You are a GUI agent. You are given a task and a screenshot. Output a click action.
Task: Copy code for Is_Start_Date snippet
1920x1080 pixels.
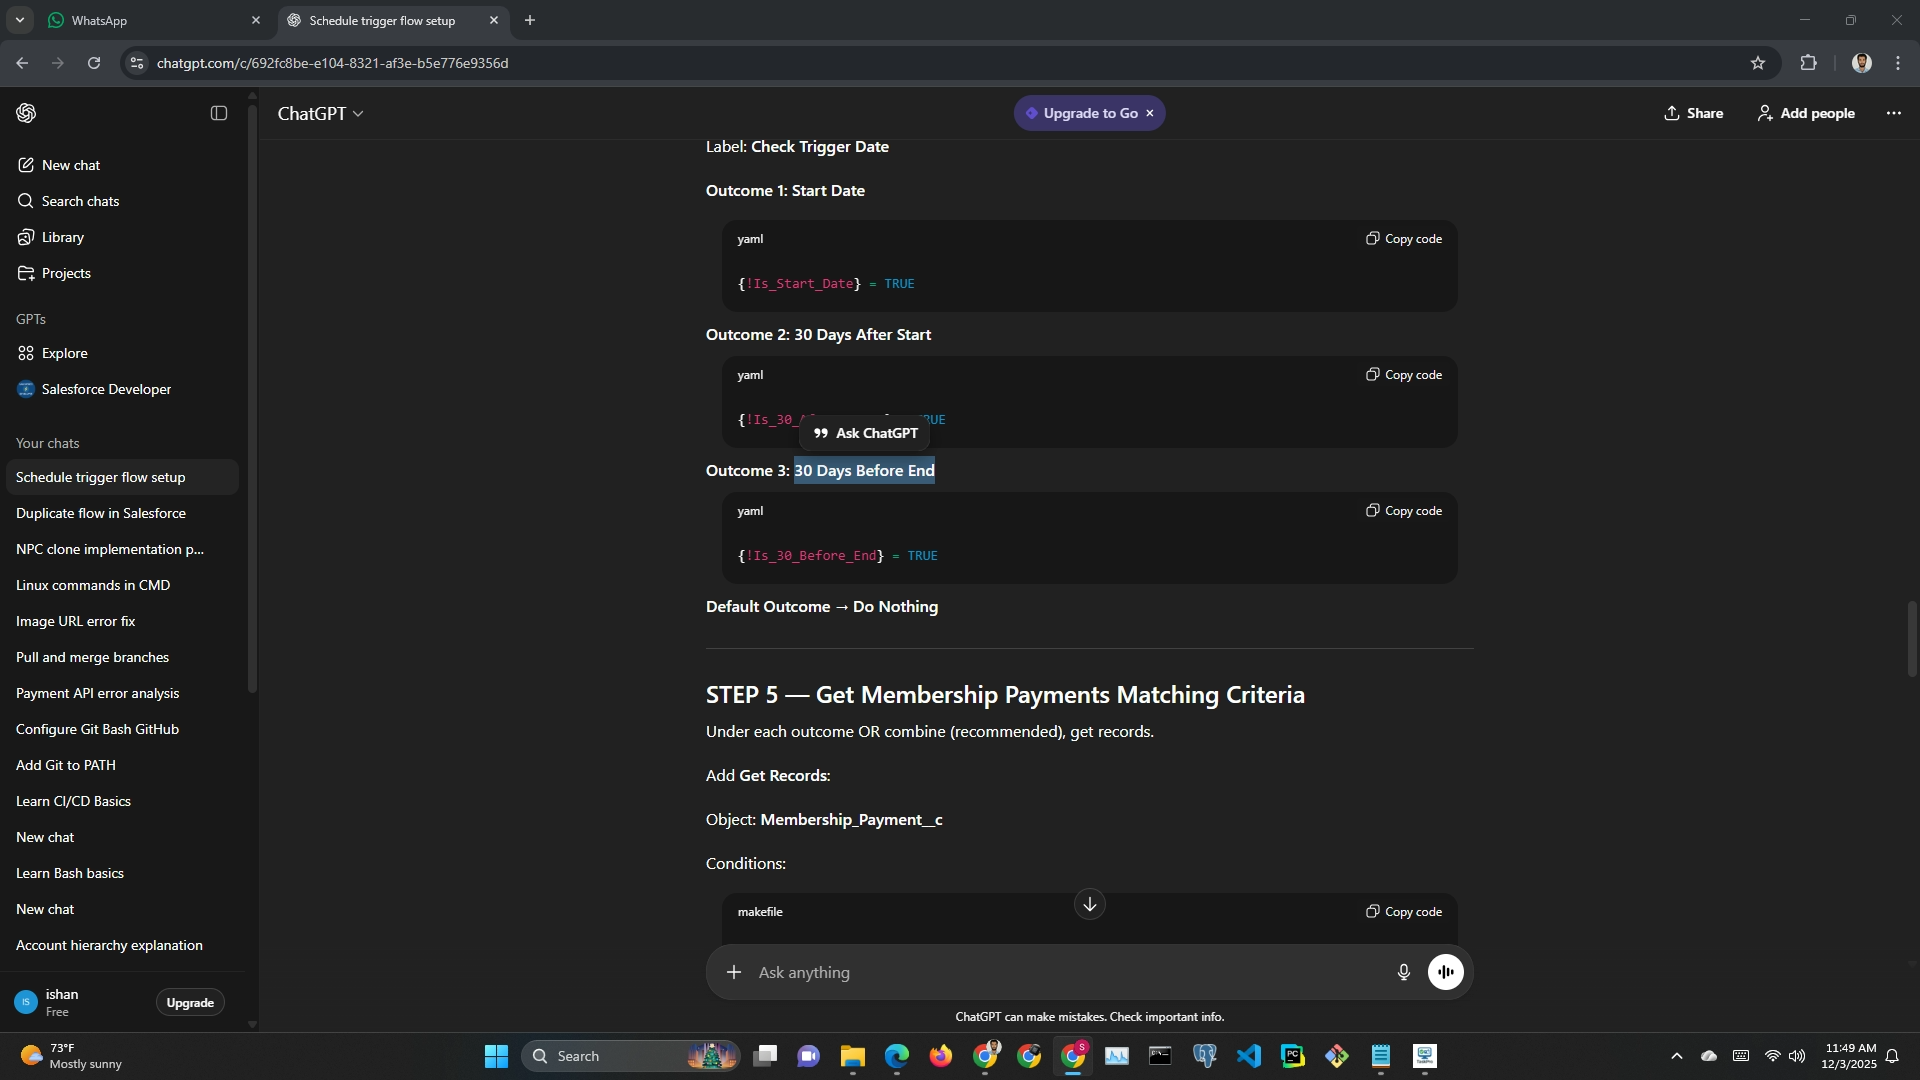1404,239
